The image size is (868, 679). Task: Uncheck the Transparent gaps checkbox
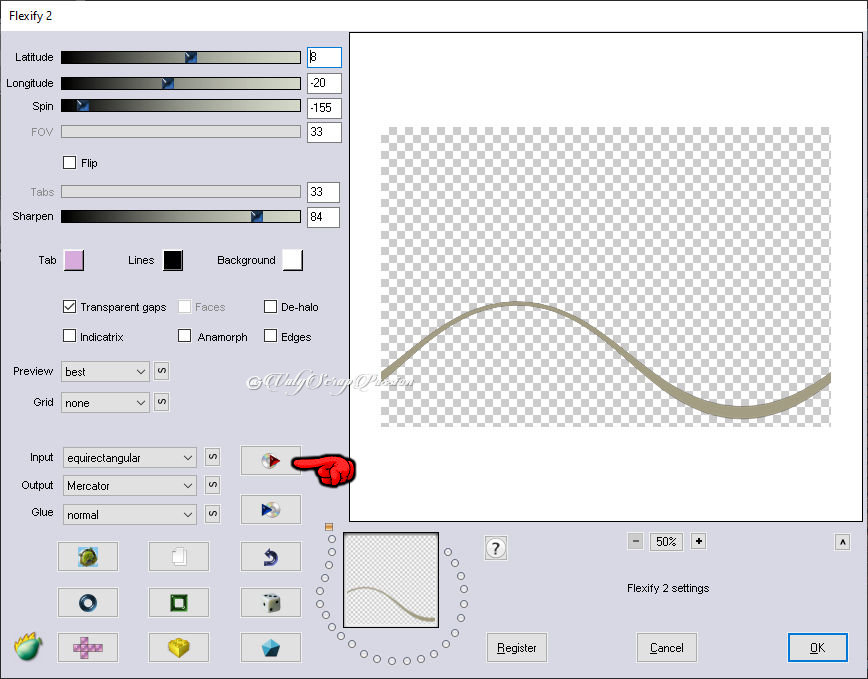pyautogui.click(x=70, y=307)
